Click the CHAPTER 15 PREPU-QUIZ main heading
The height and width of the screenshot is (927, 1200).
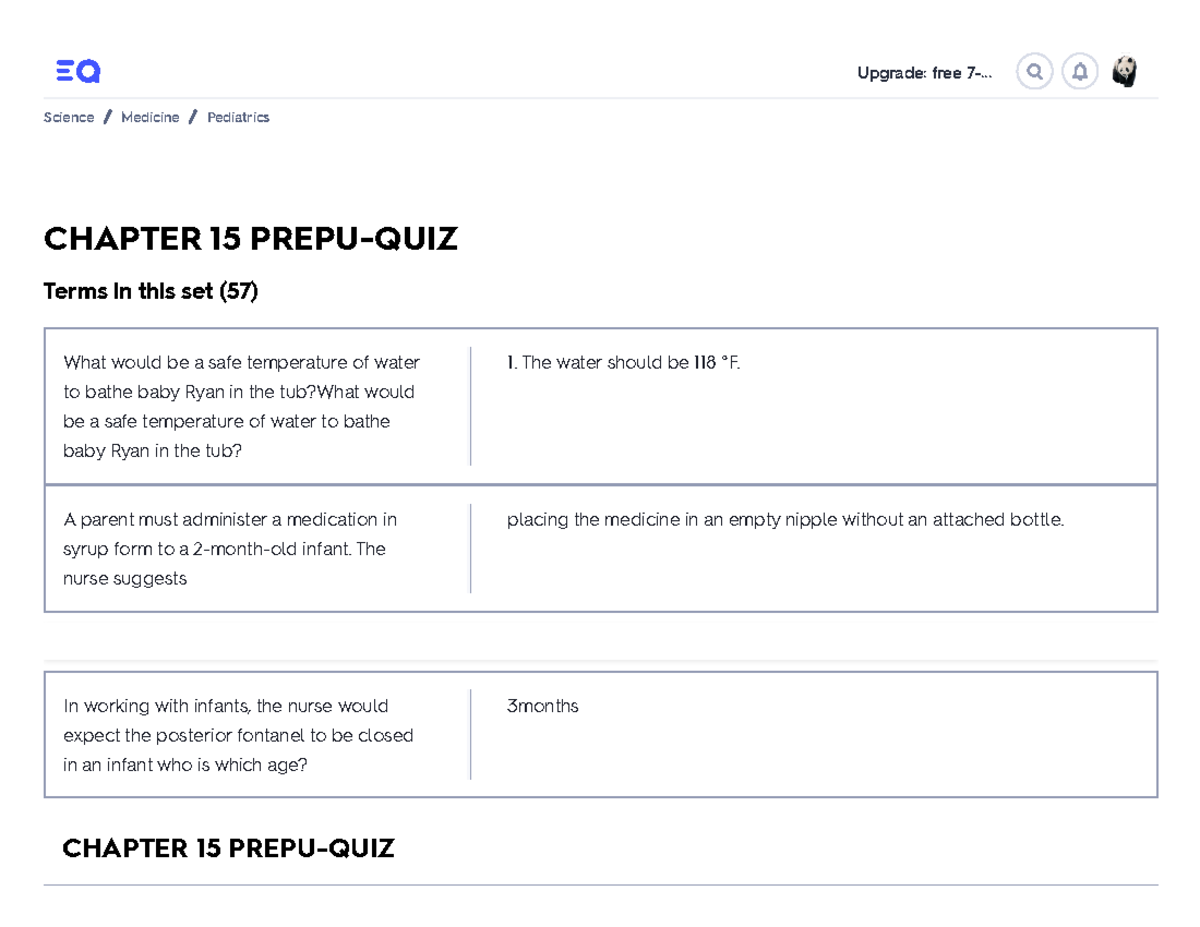[x=250, y=239]
